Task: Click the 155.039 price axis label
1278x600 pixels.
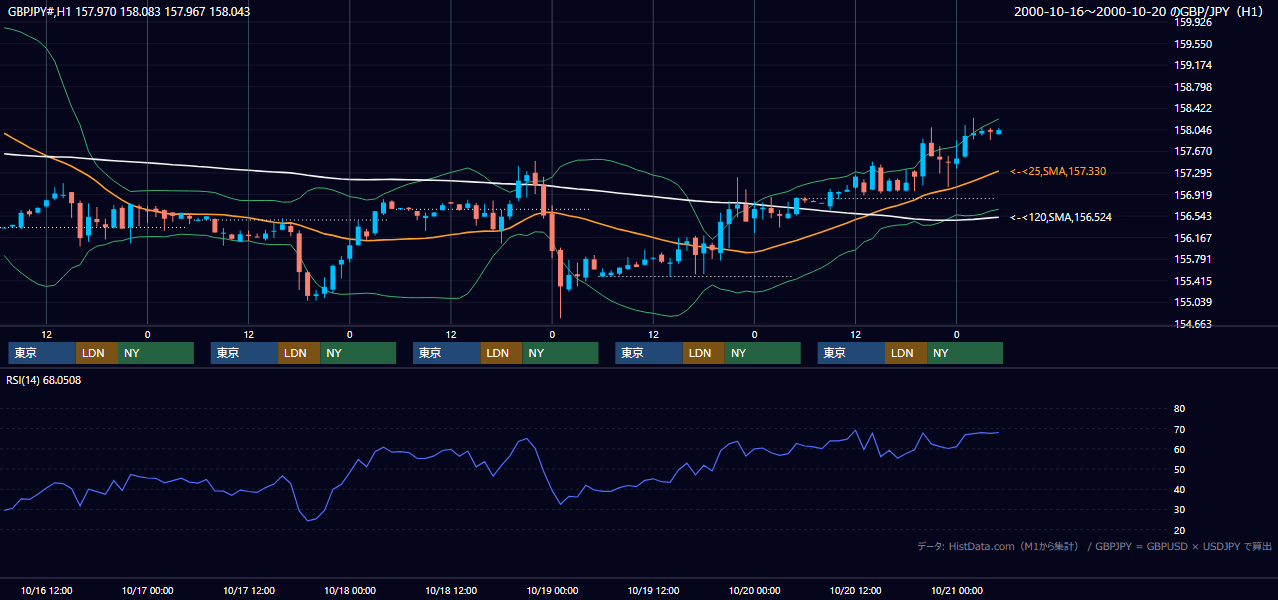Action: pyautogui.click(x=1192, y=302)
